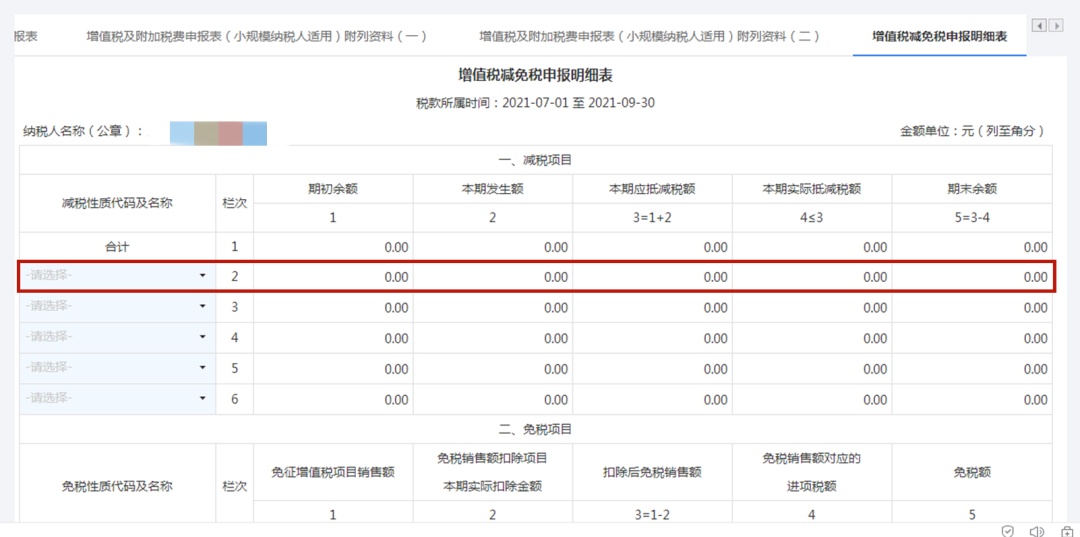Open the row 2 tax reduction code dropdown
This screenshot has height=537, width=1080.
pos(118,276)
